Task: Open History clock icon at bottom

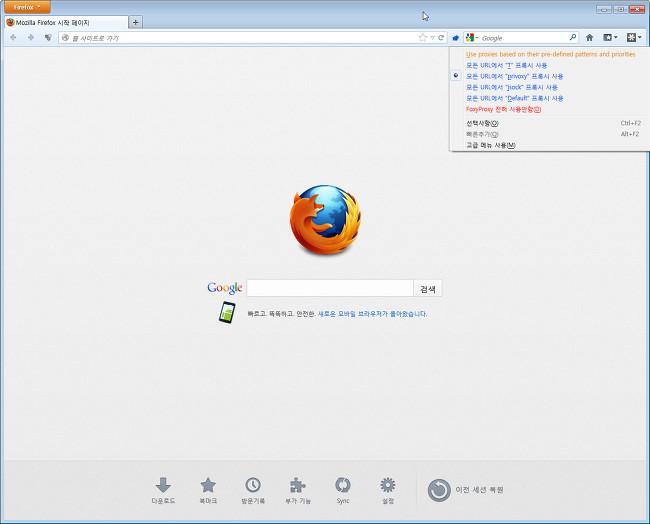Action: pos(253,490)
